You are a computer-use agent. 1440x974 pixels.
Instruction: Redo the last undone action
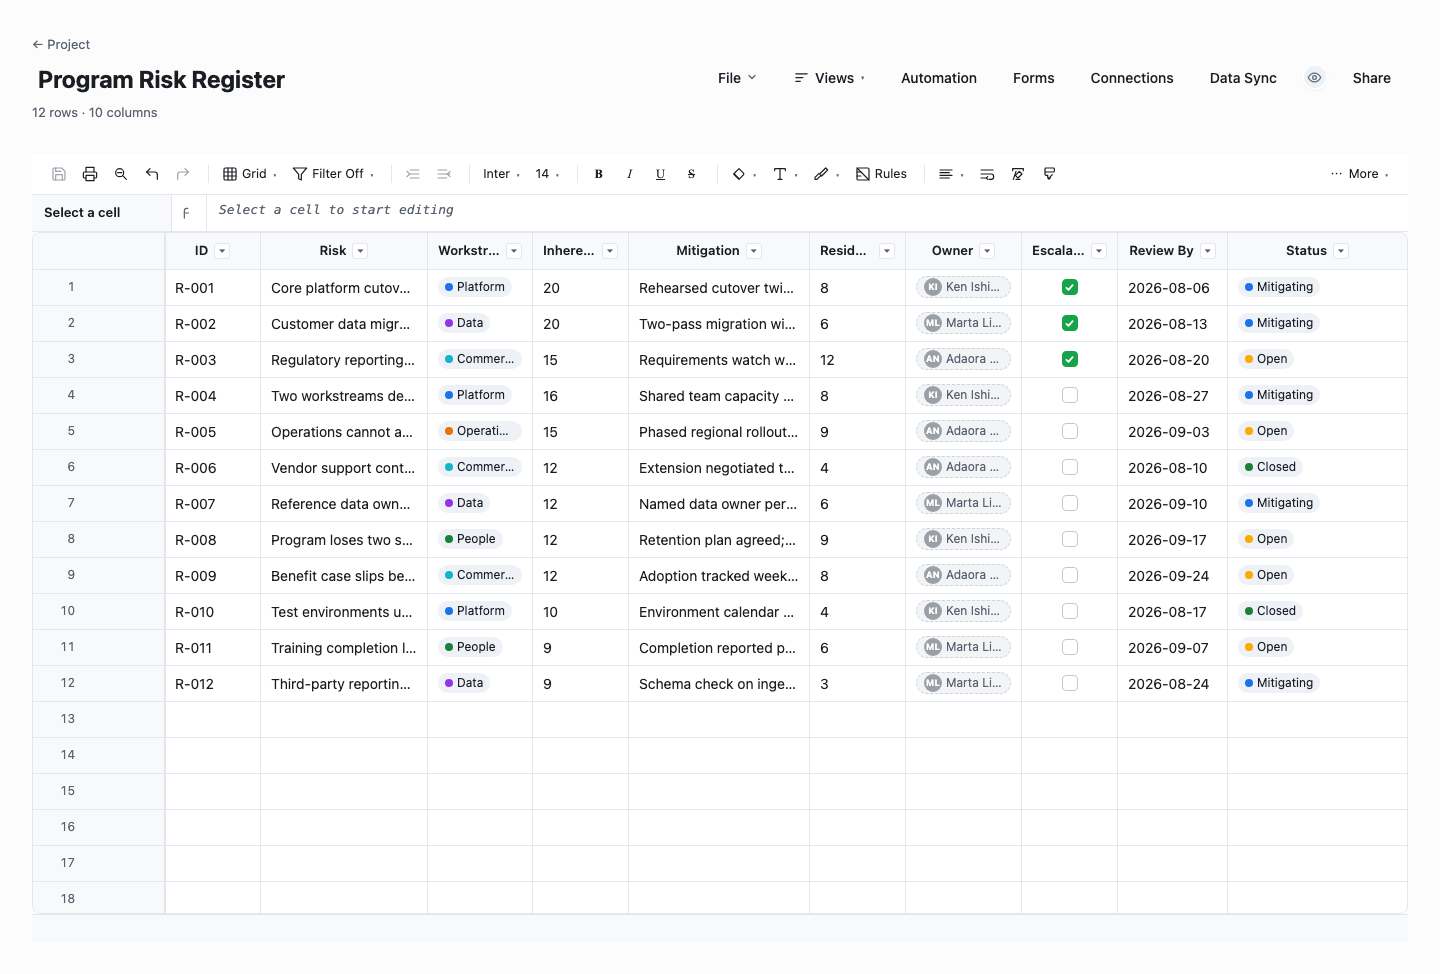tap(183, 174)
